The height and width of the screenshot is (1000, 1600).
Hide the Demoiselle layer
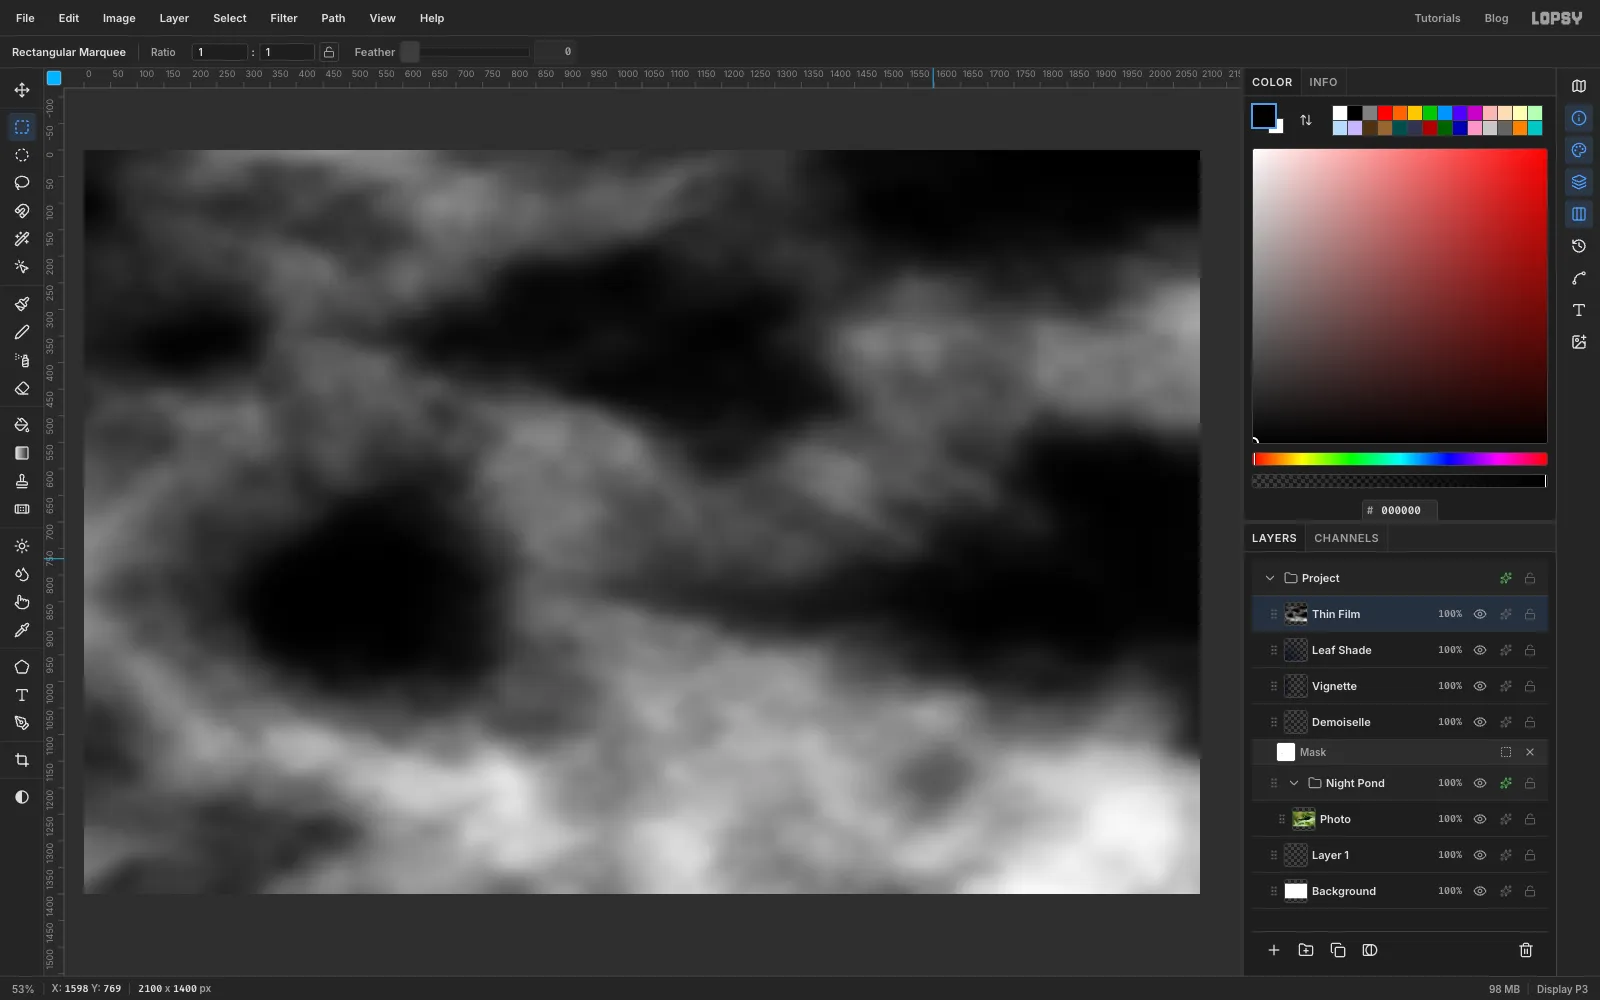coord(1480,722)
